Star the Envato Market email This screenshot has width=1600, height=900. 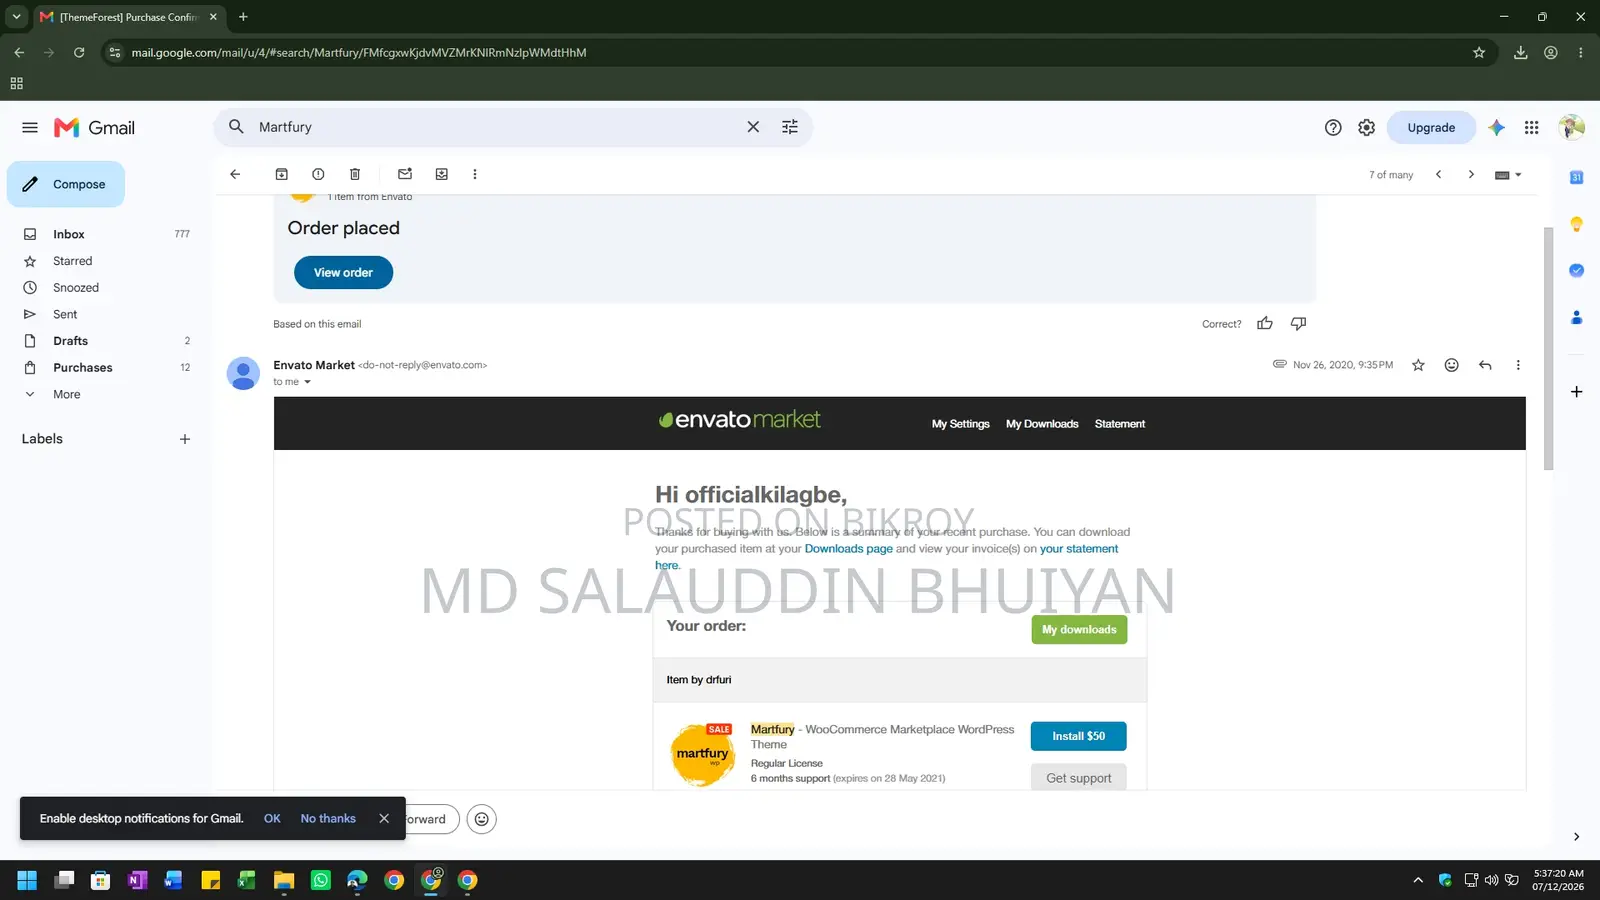tap(1418, 365)
